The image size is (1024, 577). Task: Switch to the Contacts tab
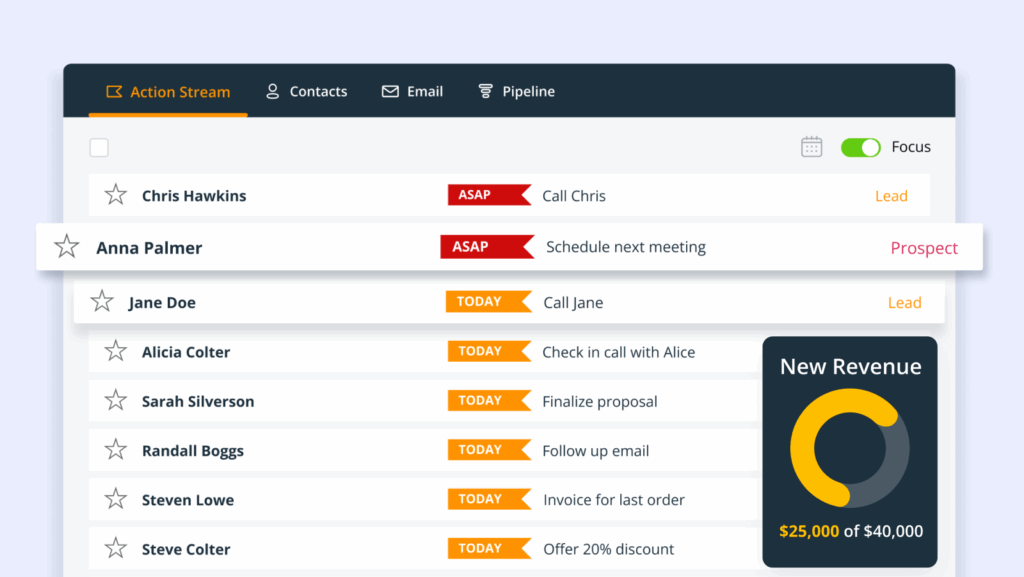pos(306,91)
